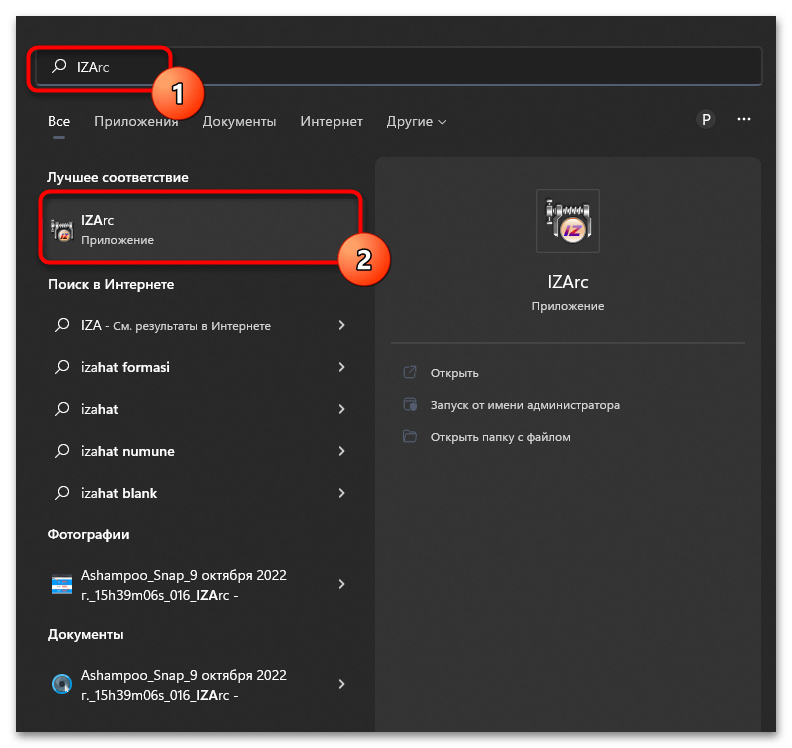Select izahat formasi suggestion
Viewport: 792px width, 748px height.
125,367
